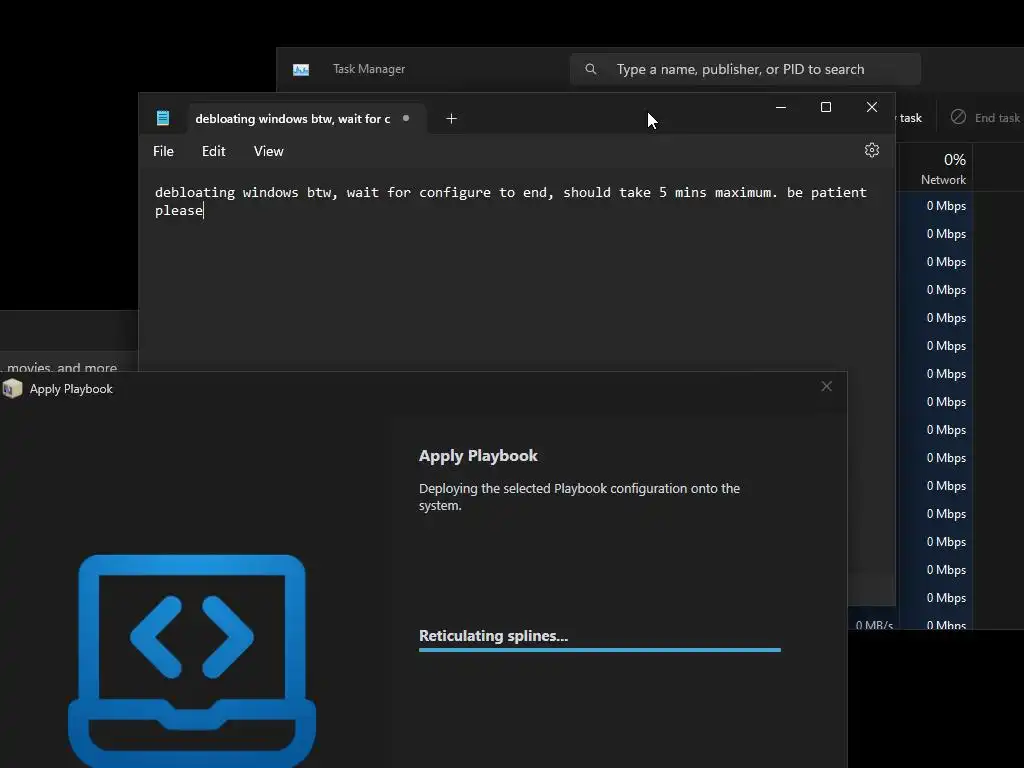Image resolution: width=1024 pixels, height=768 pixels.
Task: Open the File menu in Notepad
Action: [163, 151]
